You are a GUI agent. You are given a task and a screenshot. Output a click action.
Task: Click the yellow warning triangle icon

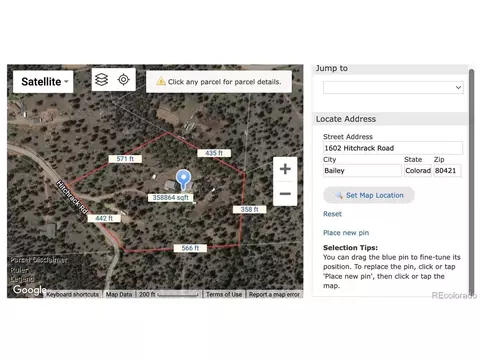pos(161,81)
